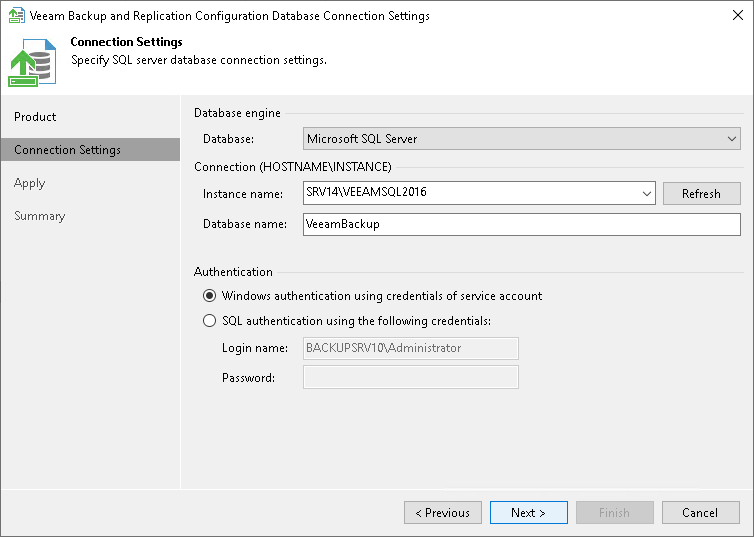This screenshot has height=537, width=754.
Task: Click the disabled Finish button
Action: [x=615, y=512]
